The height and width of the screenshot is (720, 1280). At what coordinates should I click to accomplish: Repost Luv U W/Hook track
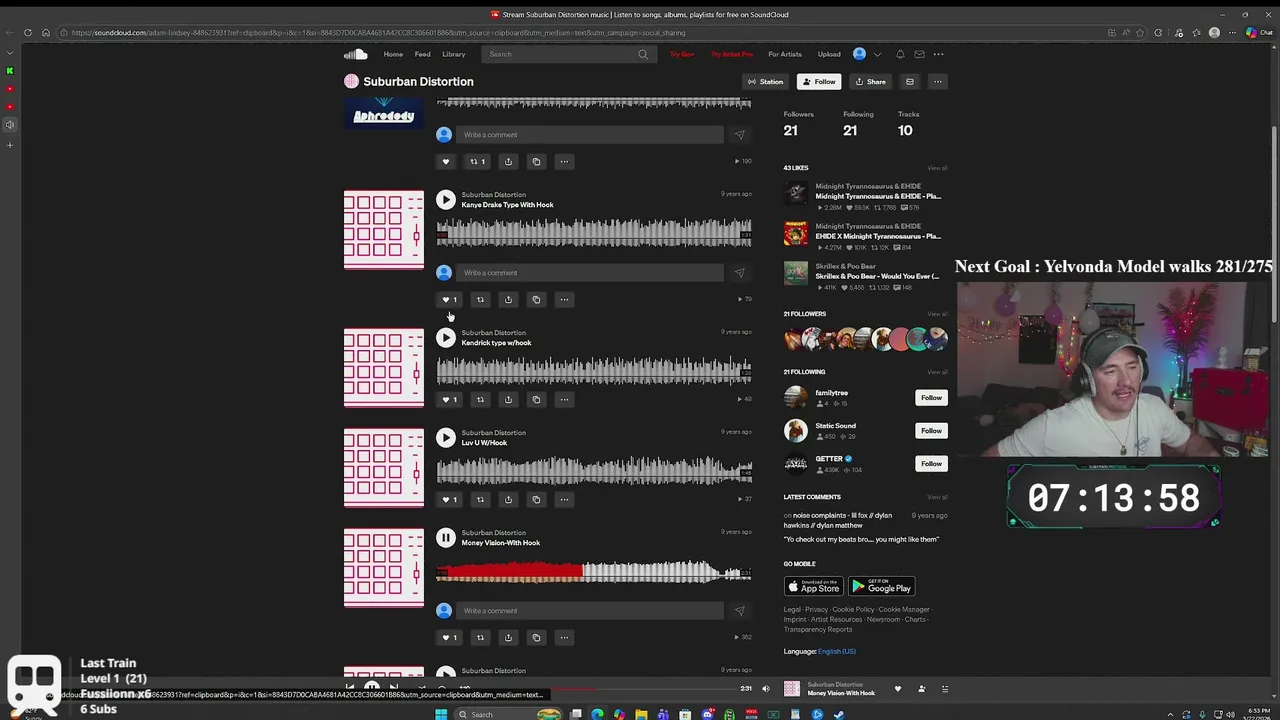pos(480,499)
